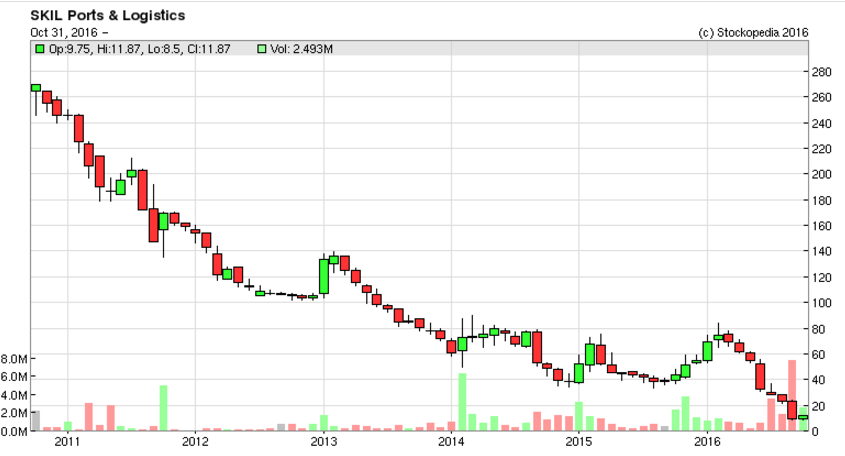Select the 2016 year label on time axis
This screenshot has height=456, width=845.
pyautogui.click(x=707, y=441)
